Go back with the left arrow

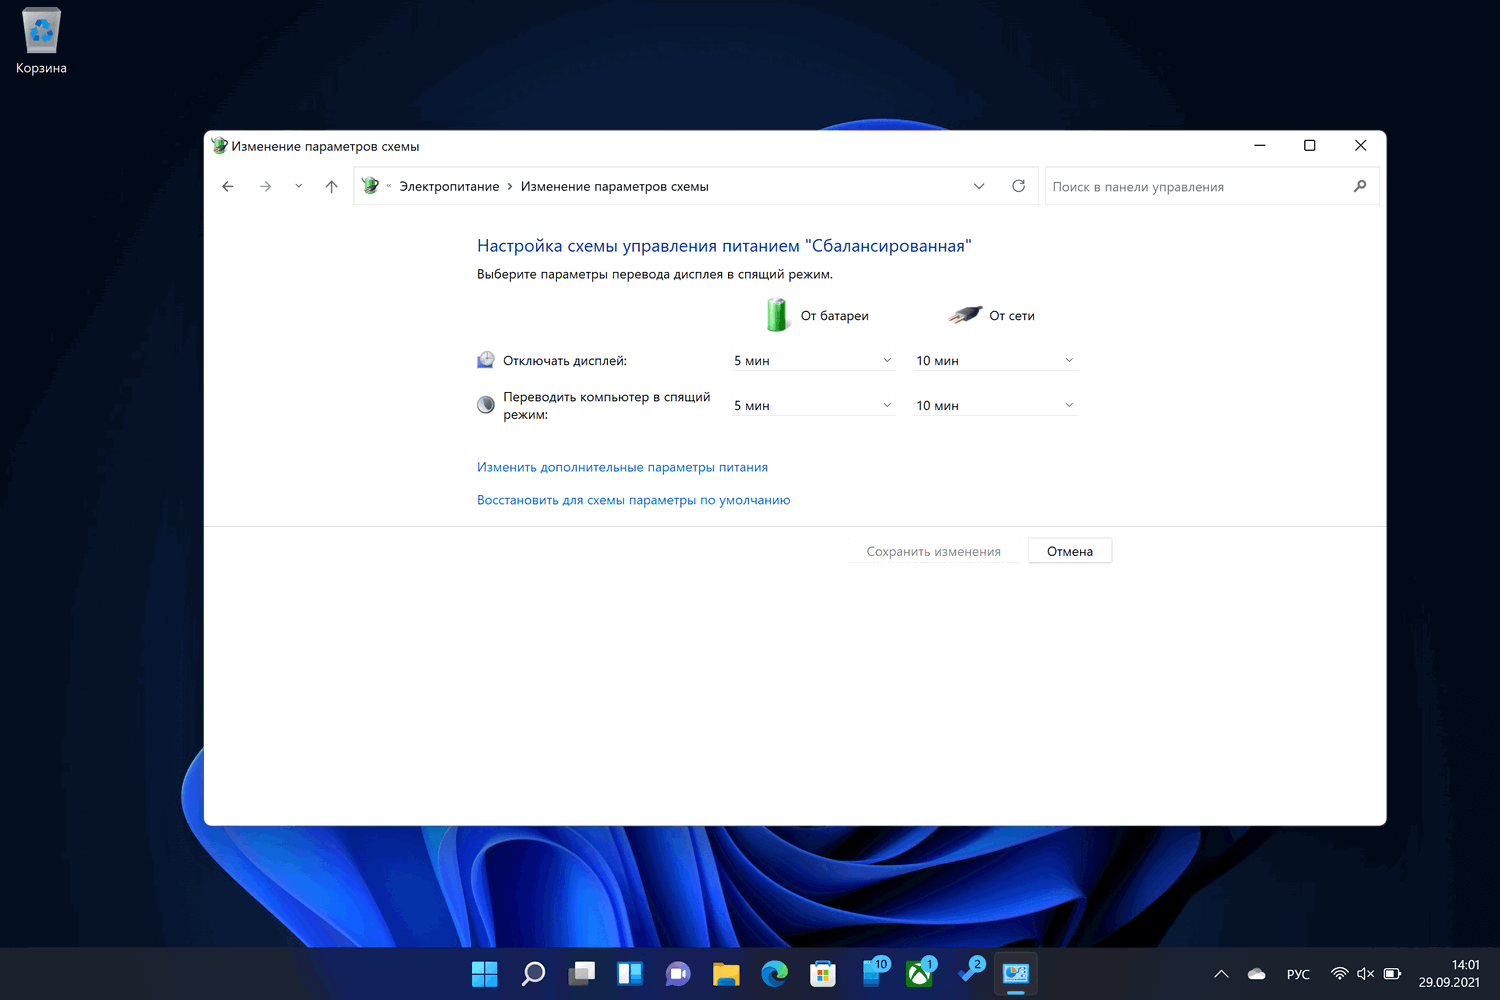click(228, 186)
